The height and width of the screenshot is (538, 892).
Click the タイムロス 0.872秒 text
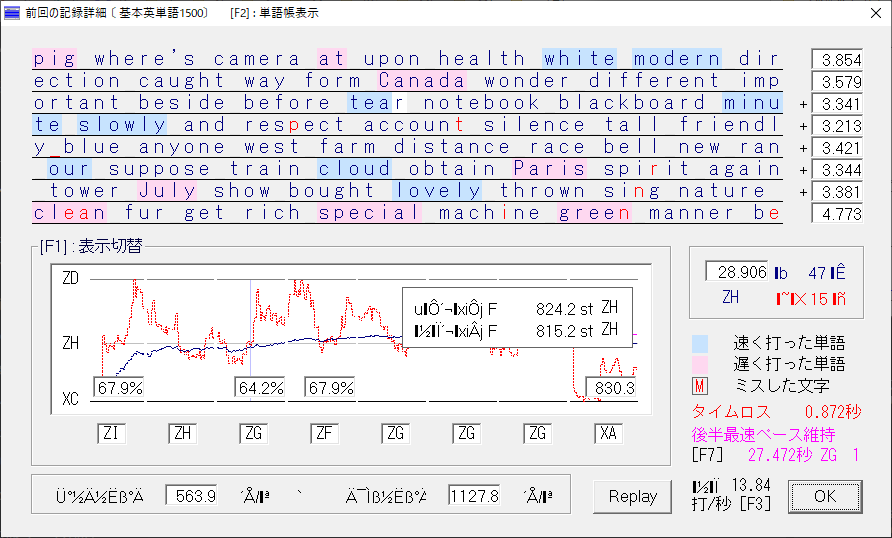point(777,412)
